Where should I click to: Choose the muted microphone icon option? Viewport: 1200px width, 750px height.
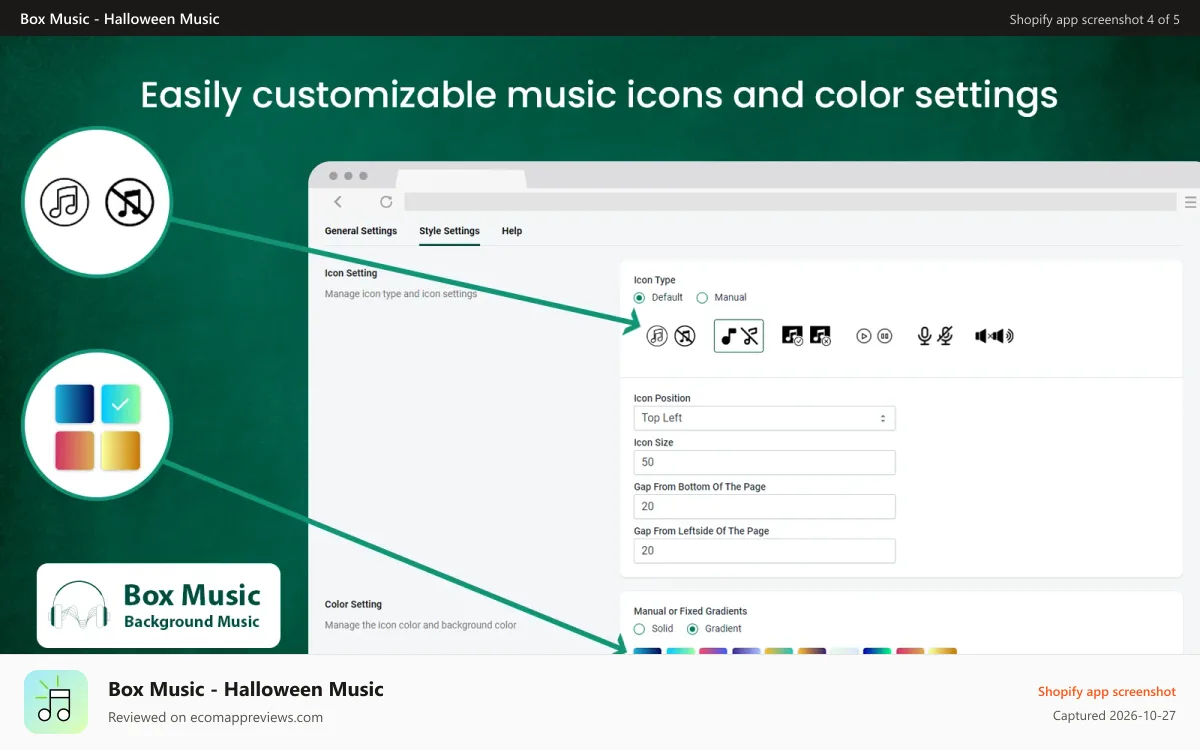click(945, 336)
